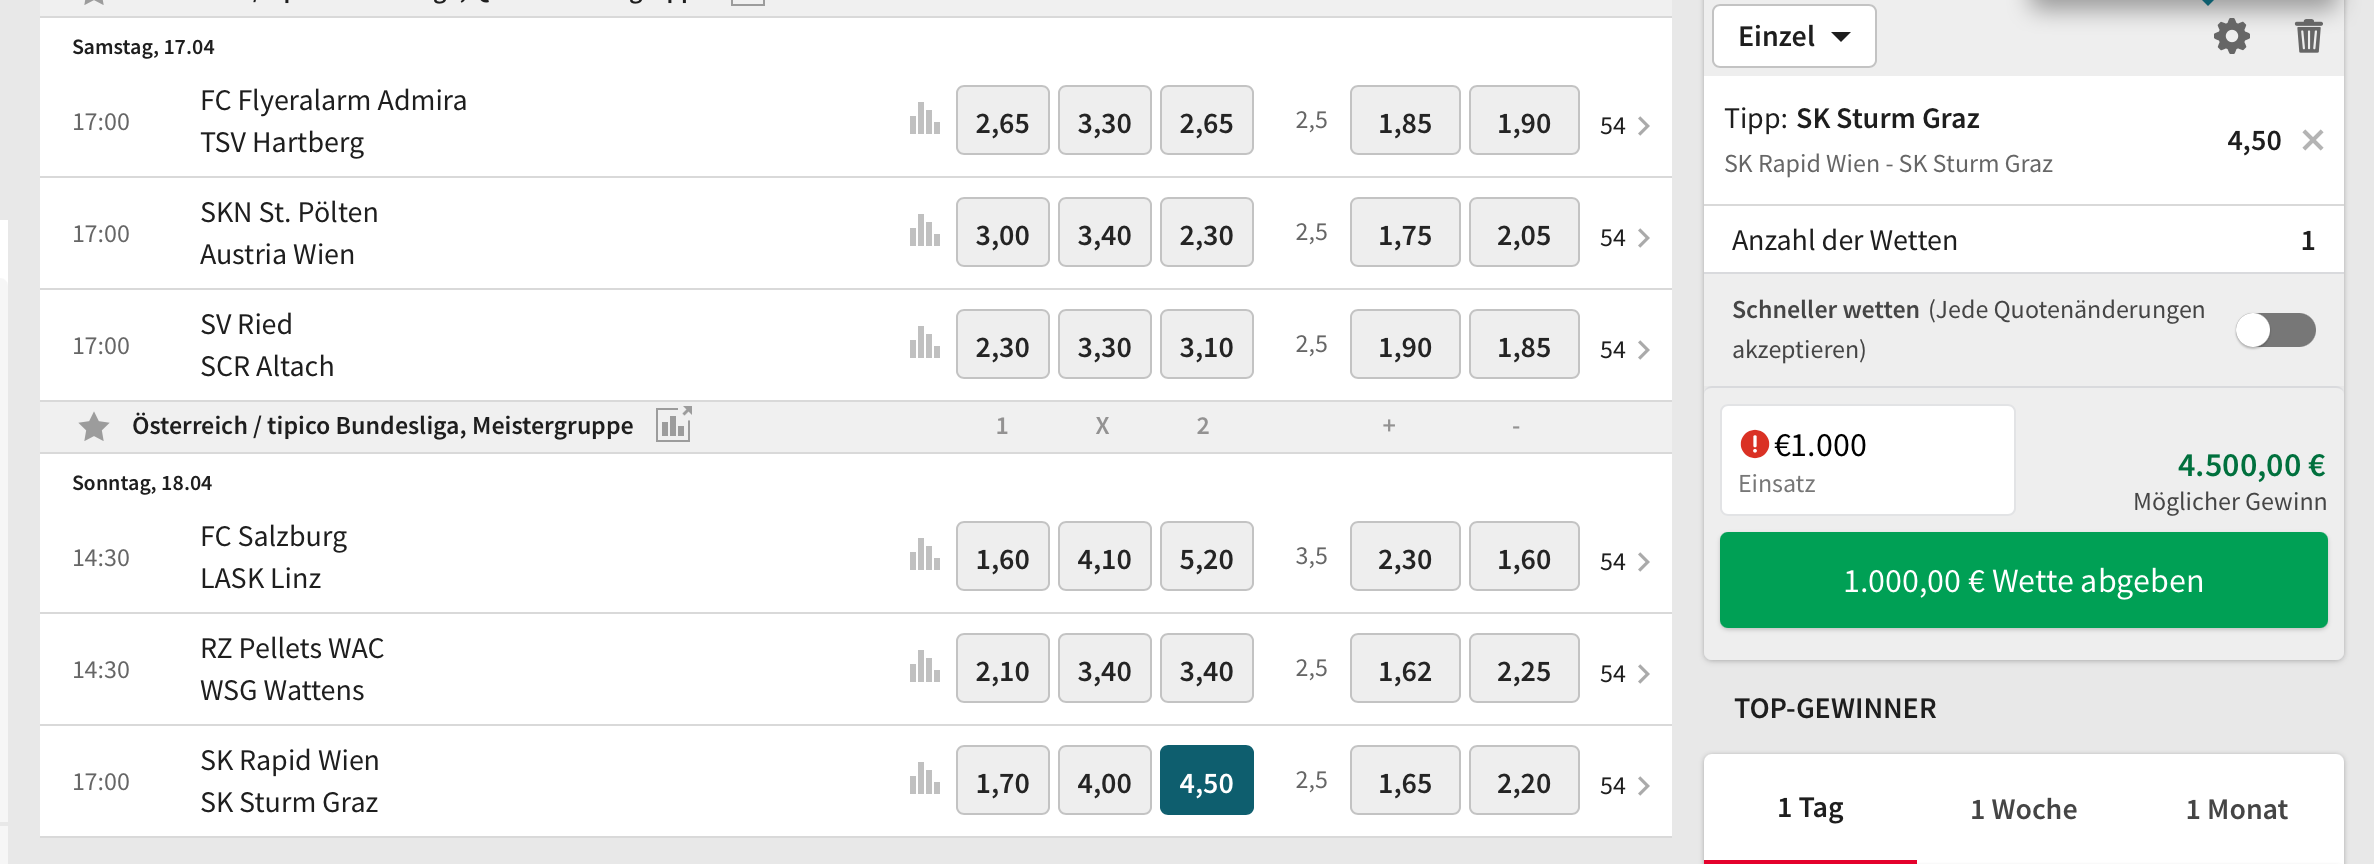
Task: Open bet slip settings gear icon
Action: coord(2231,37)
